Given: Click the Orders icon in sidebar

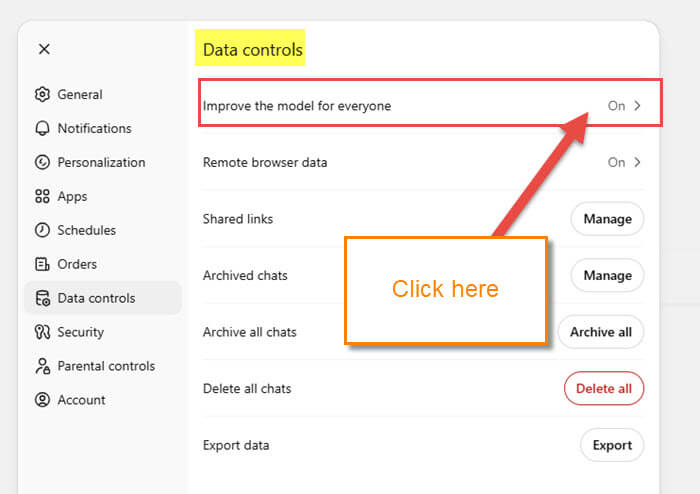Looking at the screenshot, I should 42,265.
